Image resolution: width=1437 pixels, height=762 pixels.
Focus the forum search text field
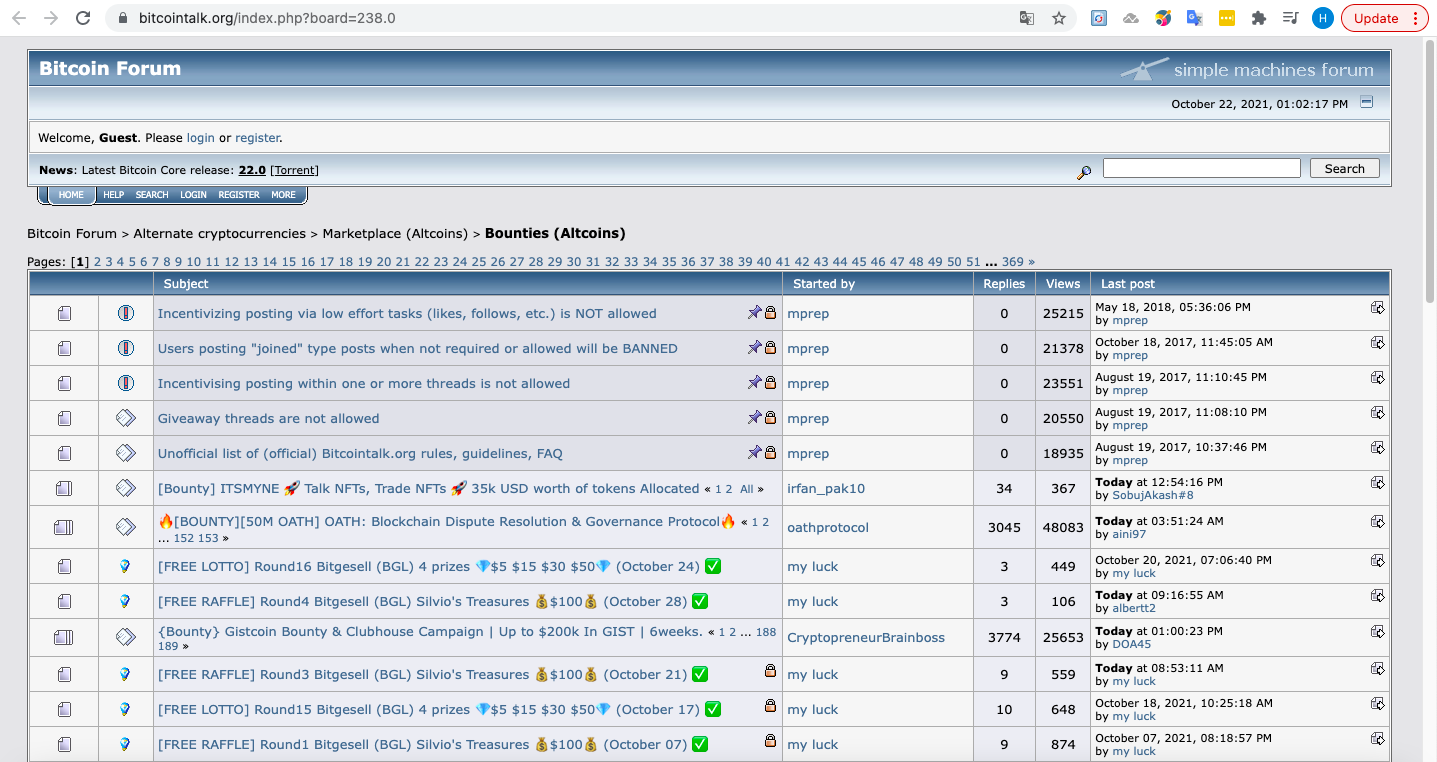point(1201,168)
